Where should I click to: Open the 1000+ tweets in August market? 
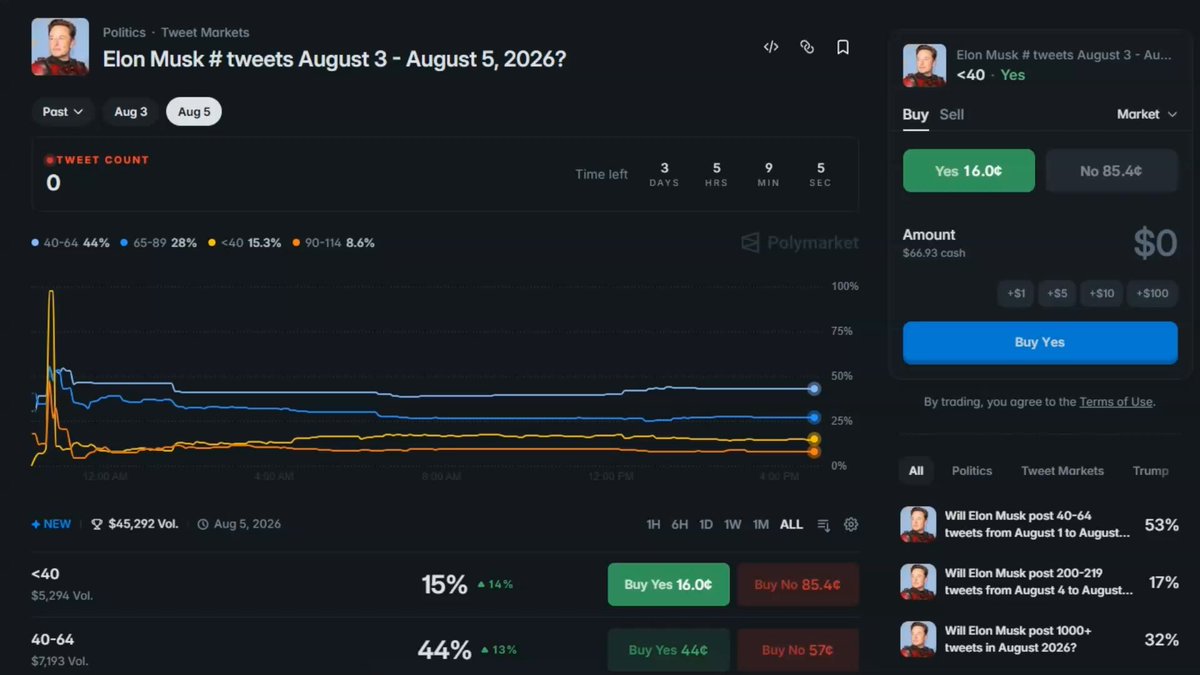(1040, 639)
